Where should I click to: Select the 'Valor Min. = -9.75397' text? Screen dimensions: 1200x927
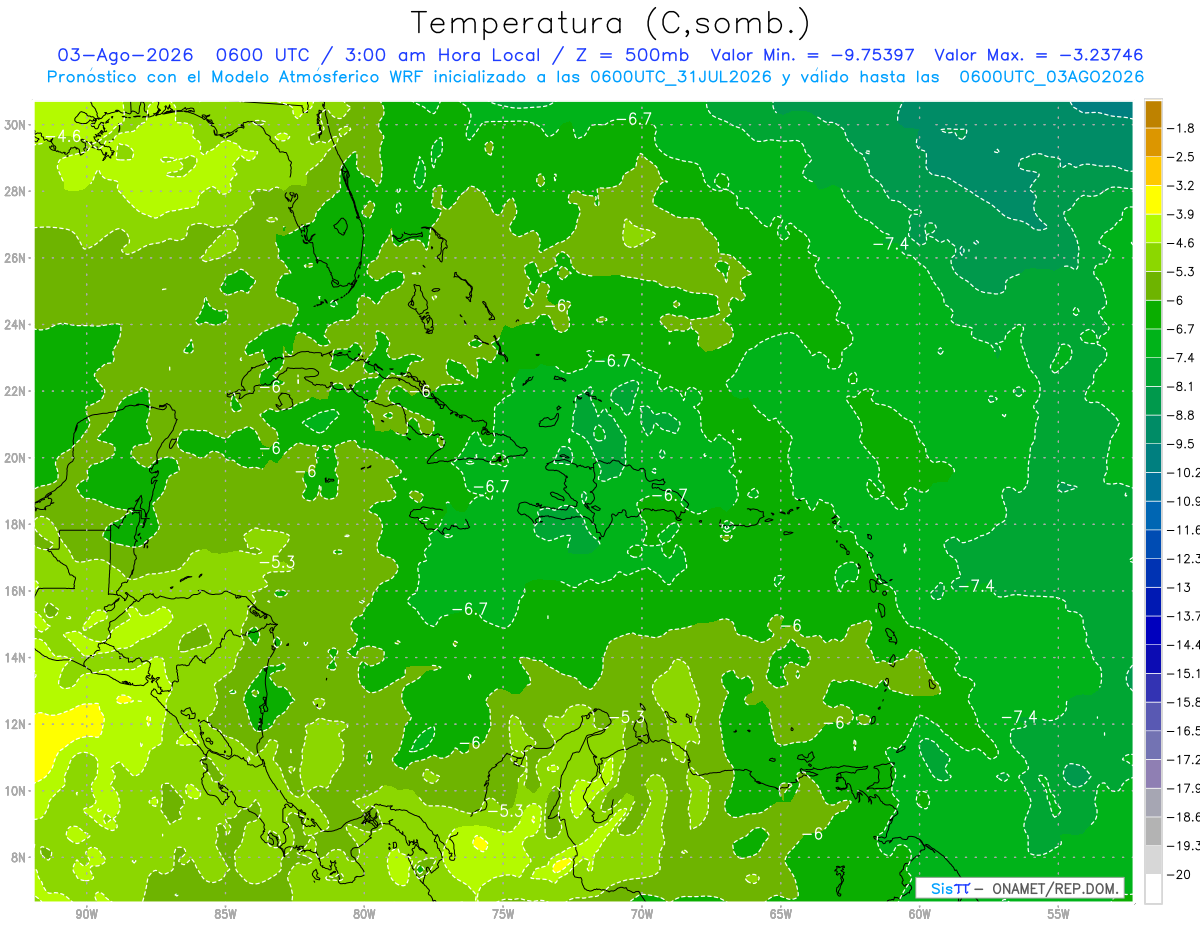coord(813,55)
